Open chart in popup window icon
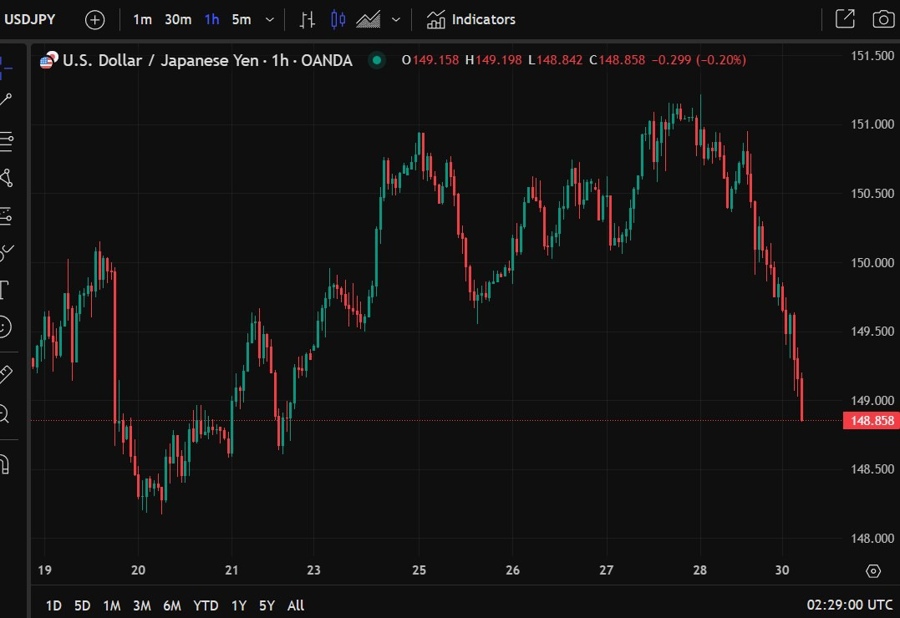 tap(845, 19)
